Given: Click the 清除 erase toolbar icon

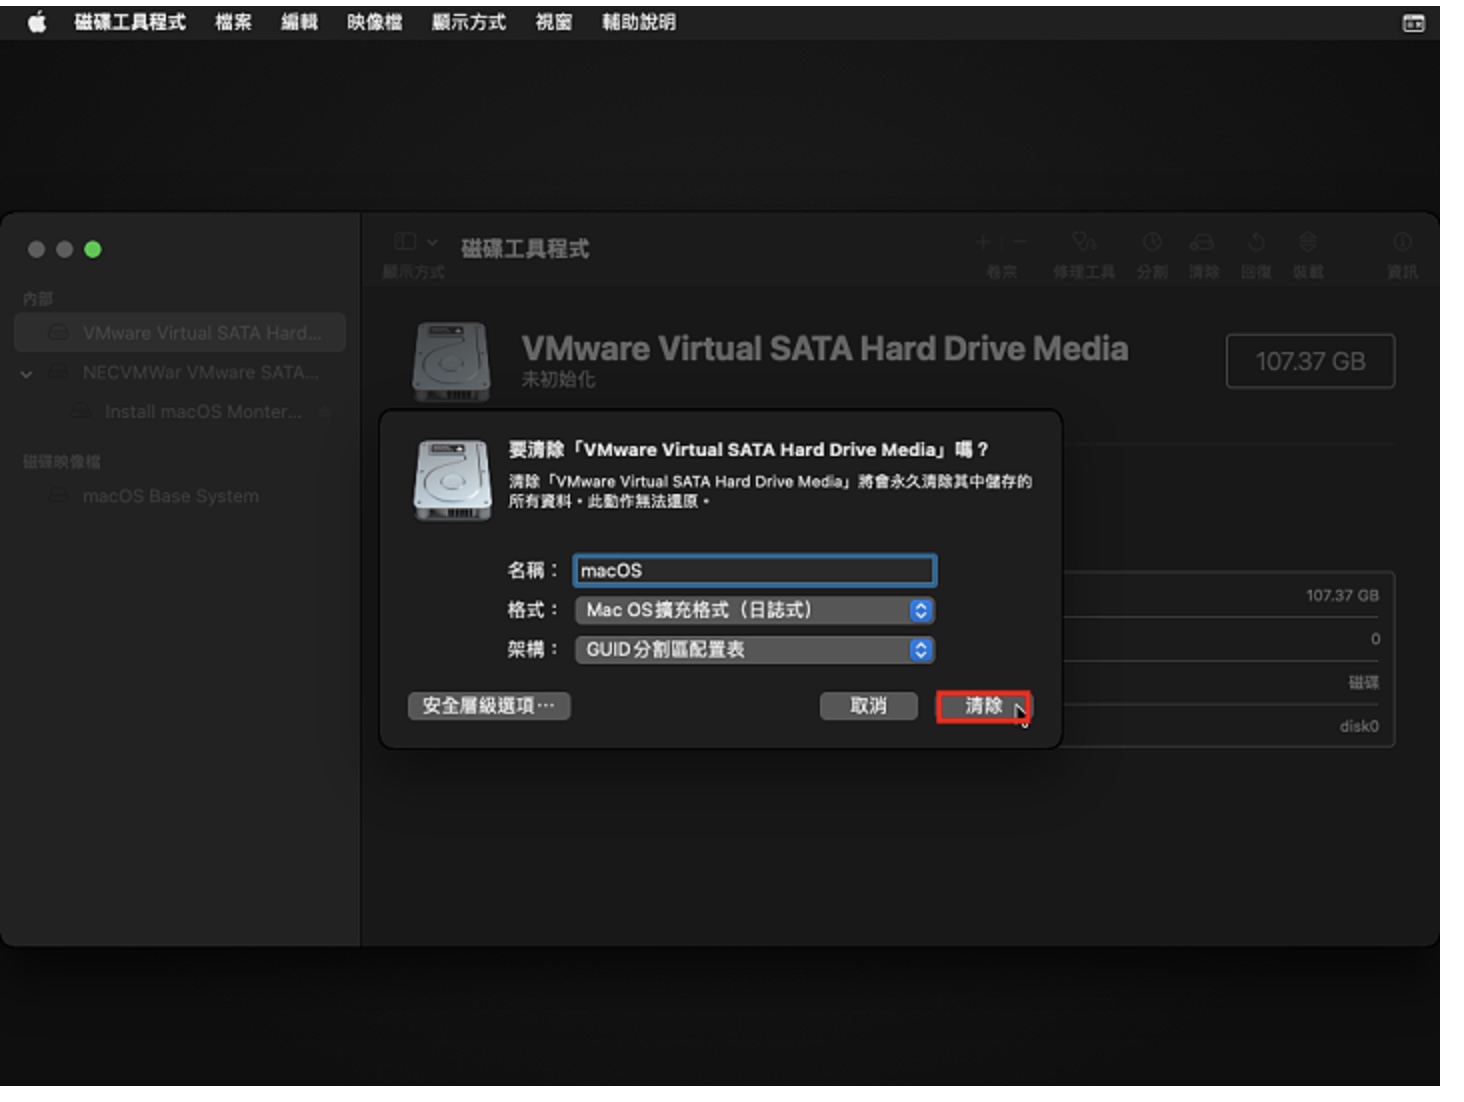Looking at the screenshot, I should 1203,241.
